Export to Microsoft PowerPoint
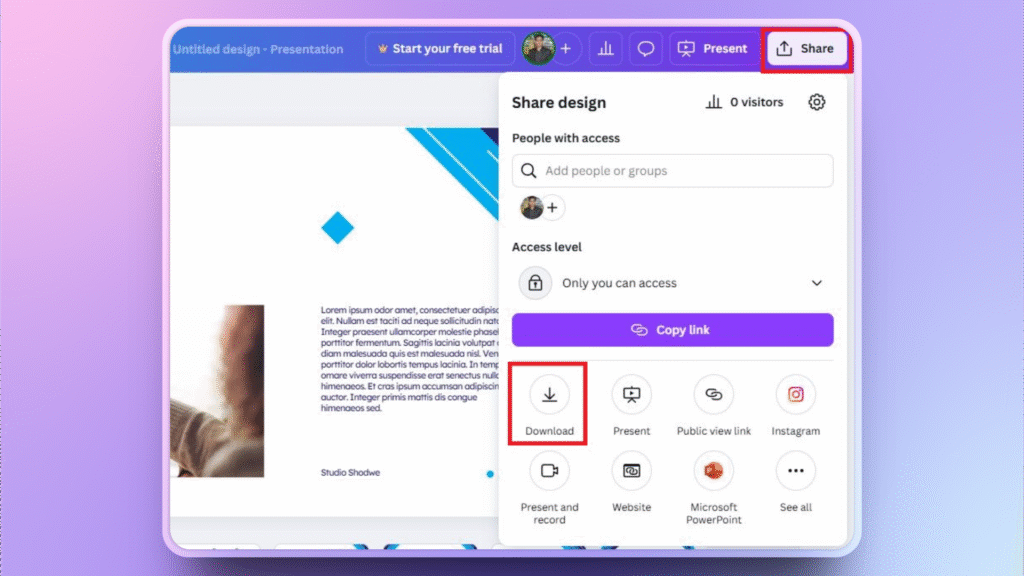1024x576 pixels. 713,471
